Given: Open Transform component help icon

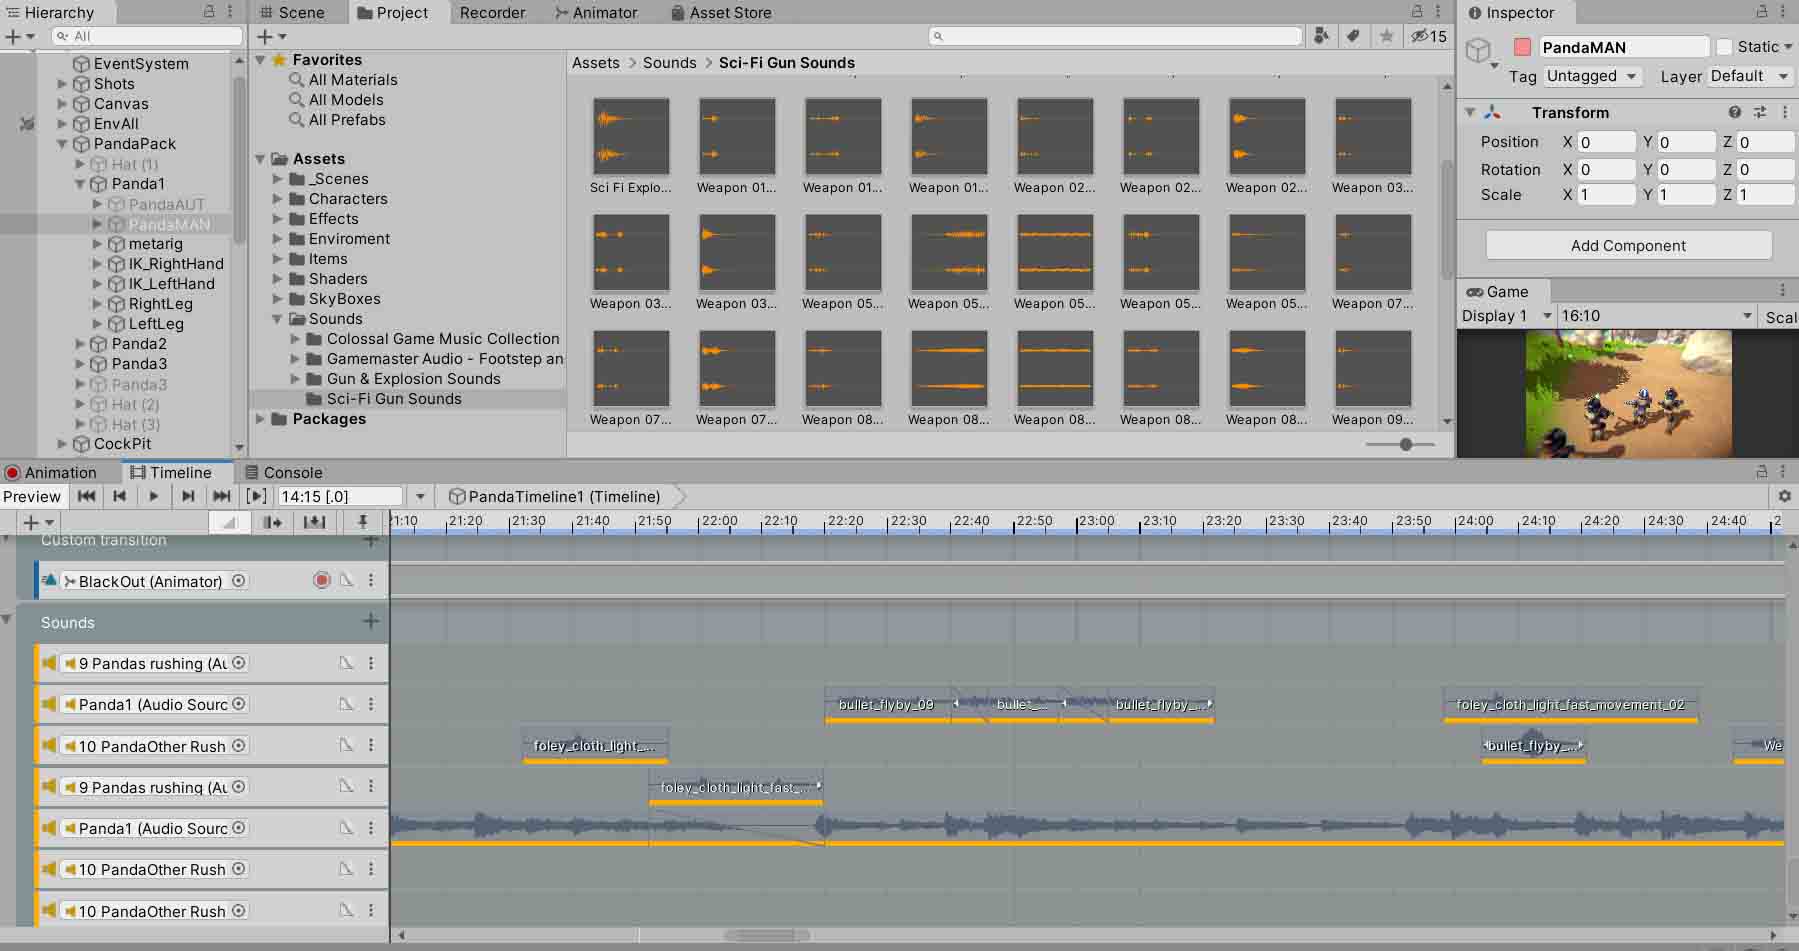Looking at the screenshot, I should (x=1735, y=112).
